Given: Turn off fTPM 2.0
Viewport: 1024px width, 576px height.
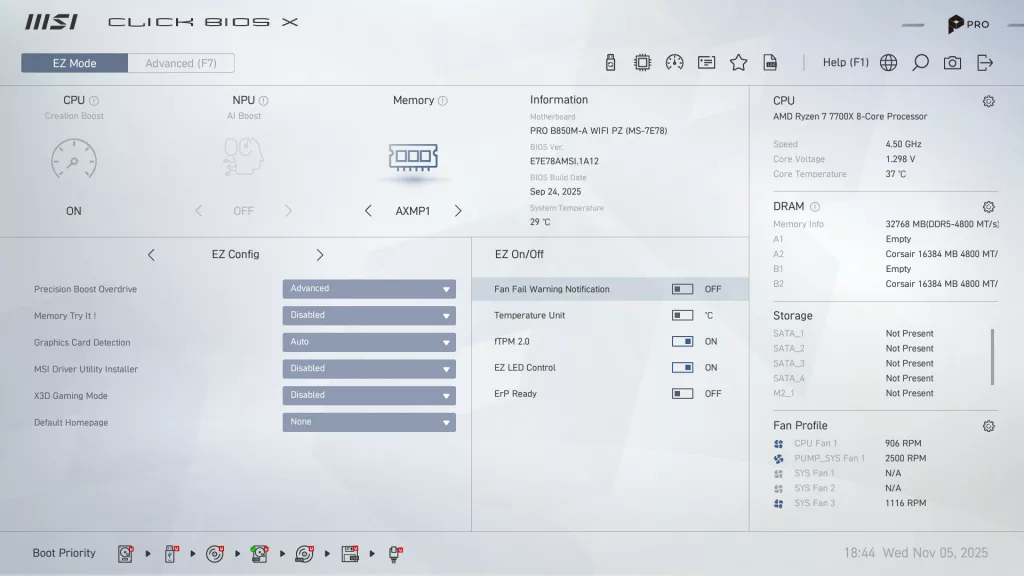Looking at the screenshot, I should 683,341.
